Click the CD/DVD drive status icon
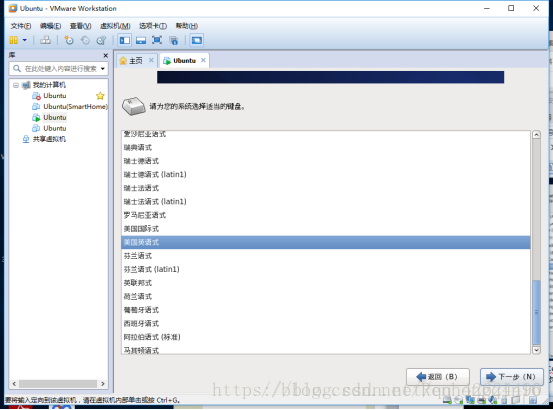The image size is (553, 410). (x=458, y=400)
